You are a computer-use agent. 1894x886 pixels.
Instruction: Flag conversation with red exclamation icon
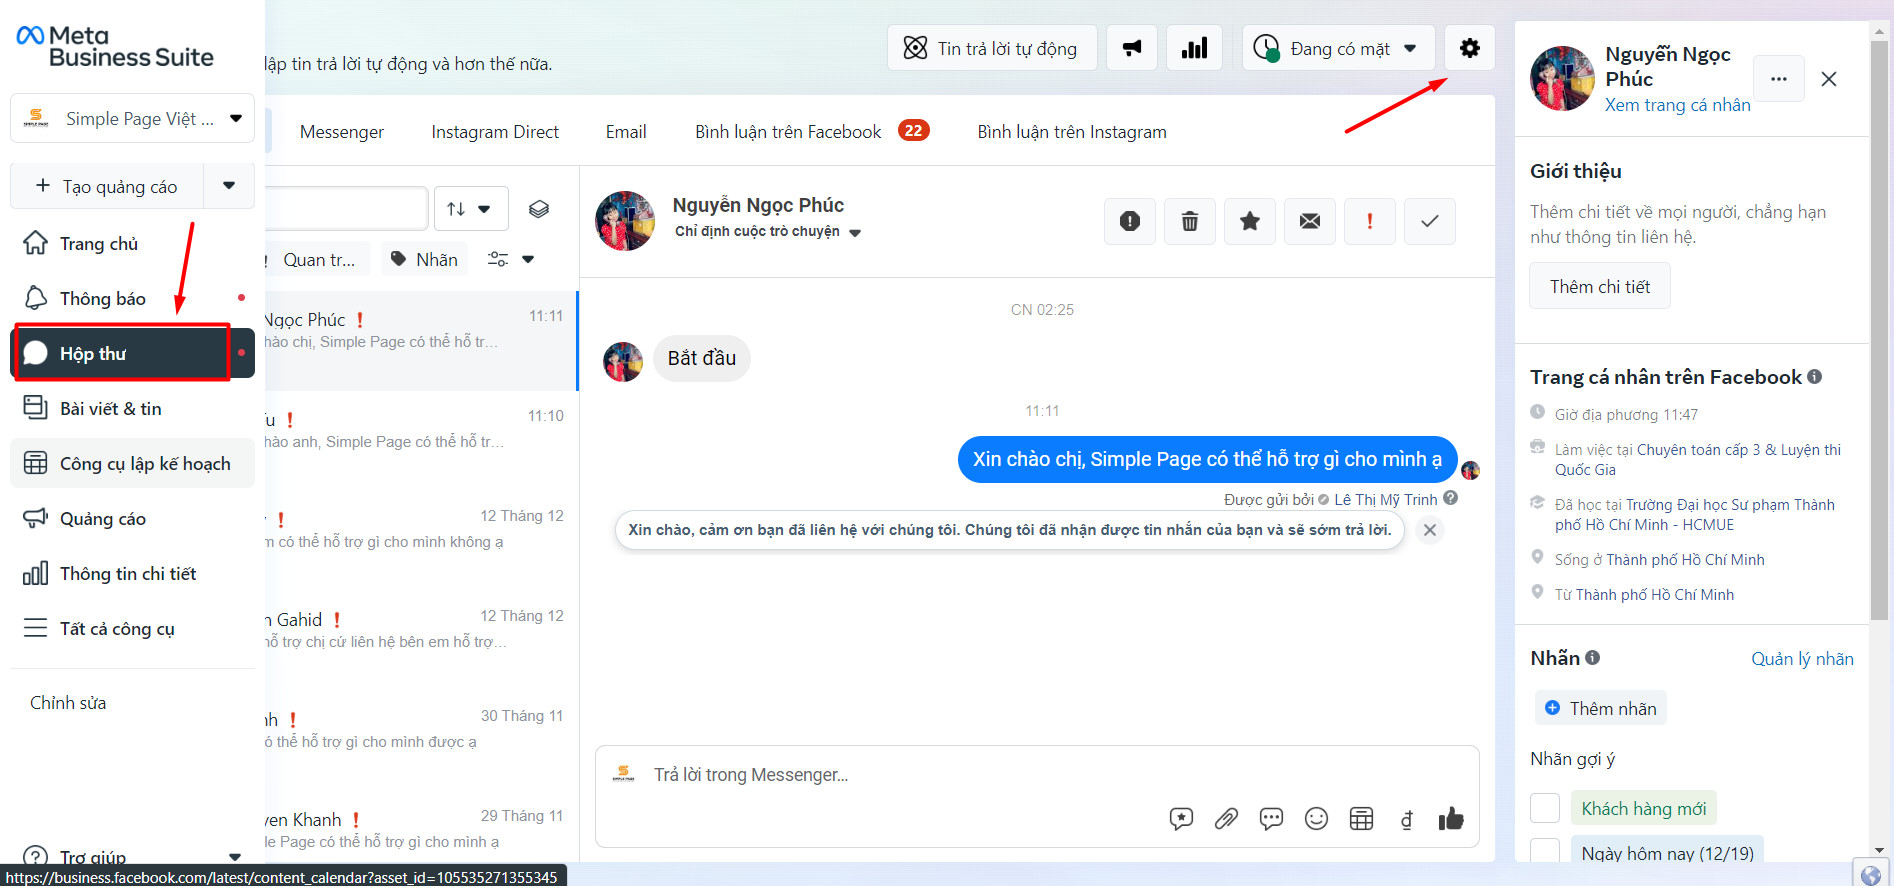tap(1370, 221)
